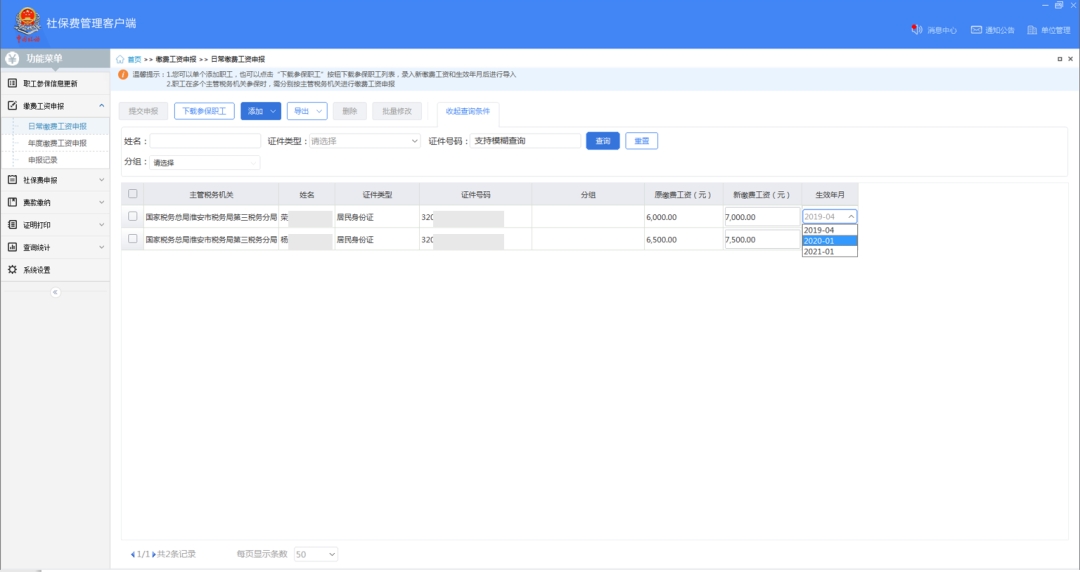Viewport: 1080px width, 572px height.
Task: Click the 姓名 input field
Action: [205, 141]
